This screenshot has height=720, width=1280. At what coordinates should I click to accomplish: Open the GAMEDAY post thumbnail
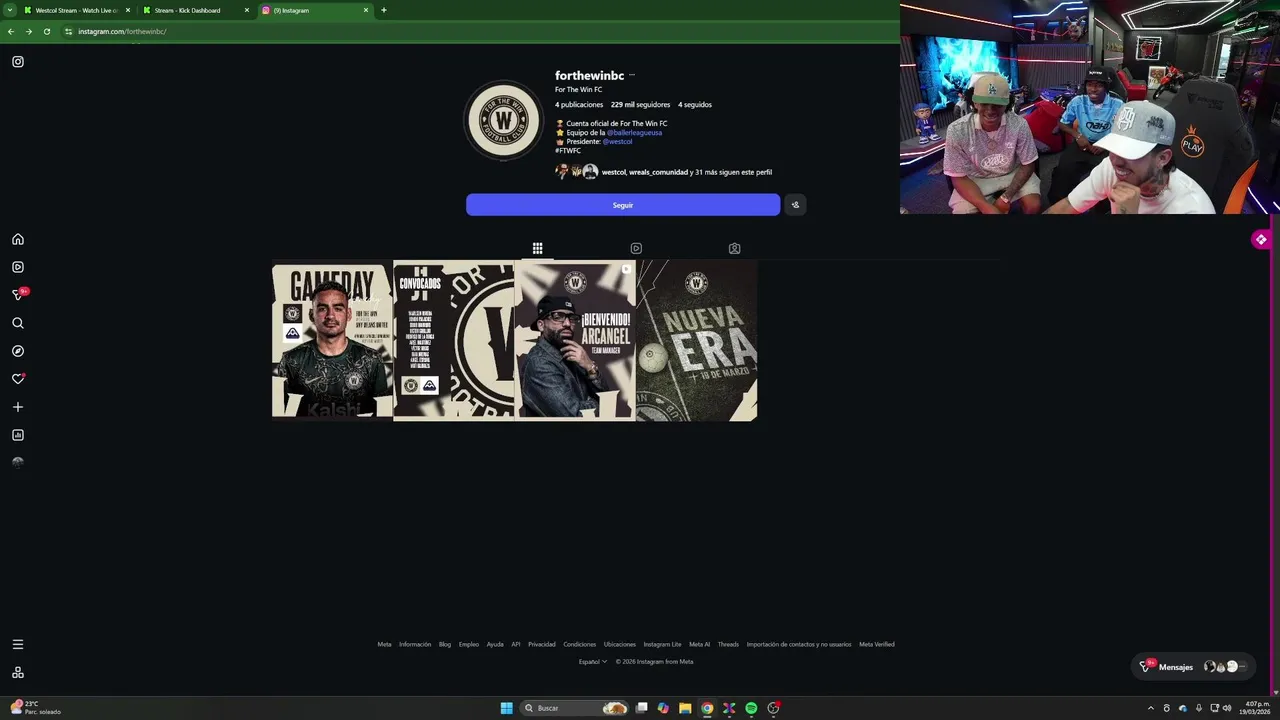coord(332,341)
